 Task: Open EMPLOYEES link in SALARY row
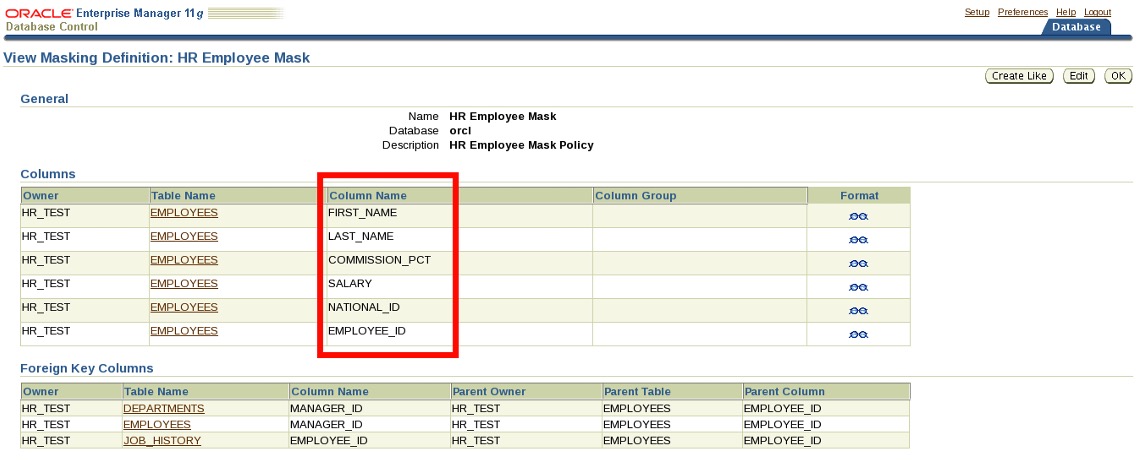(x=183, y=284)
